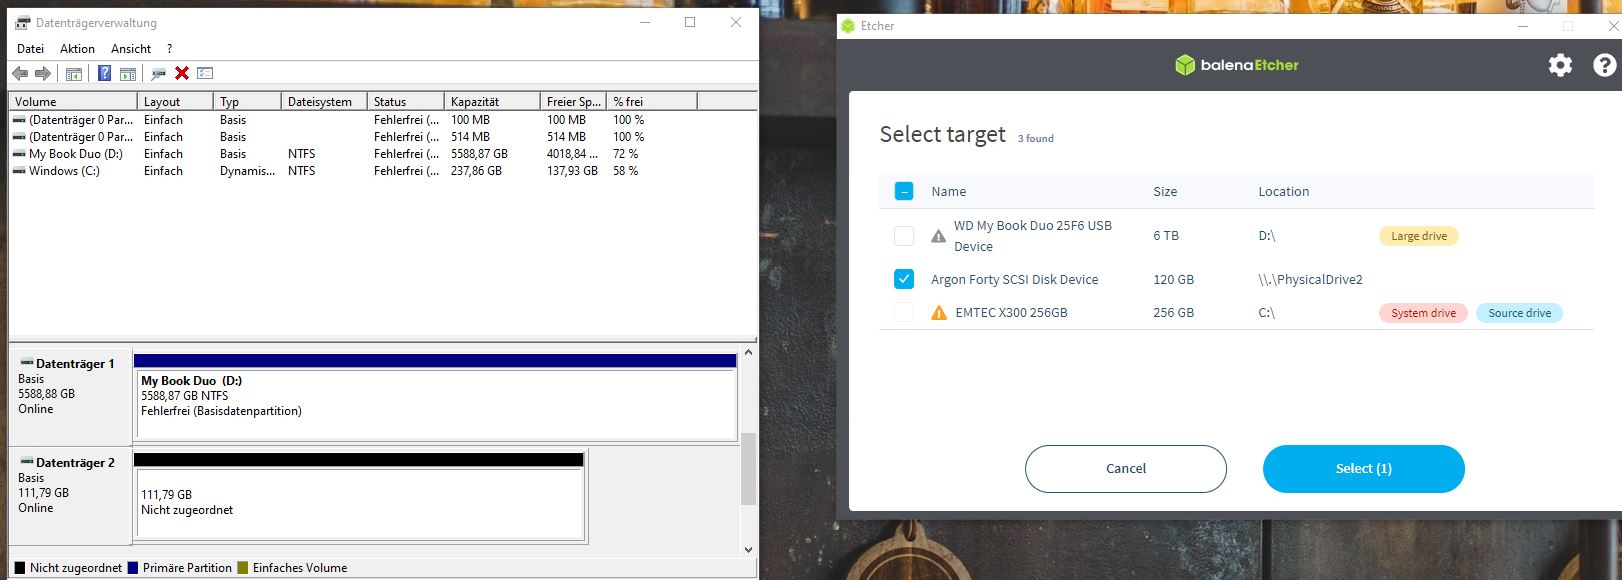The width and height of the screenshot is (1622, 580).
Task: Open balenaEtcher help question-mark icon
Action: click(1604, 65)
